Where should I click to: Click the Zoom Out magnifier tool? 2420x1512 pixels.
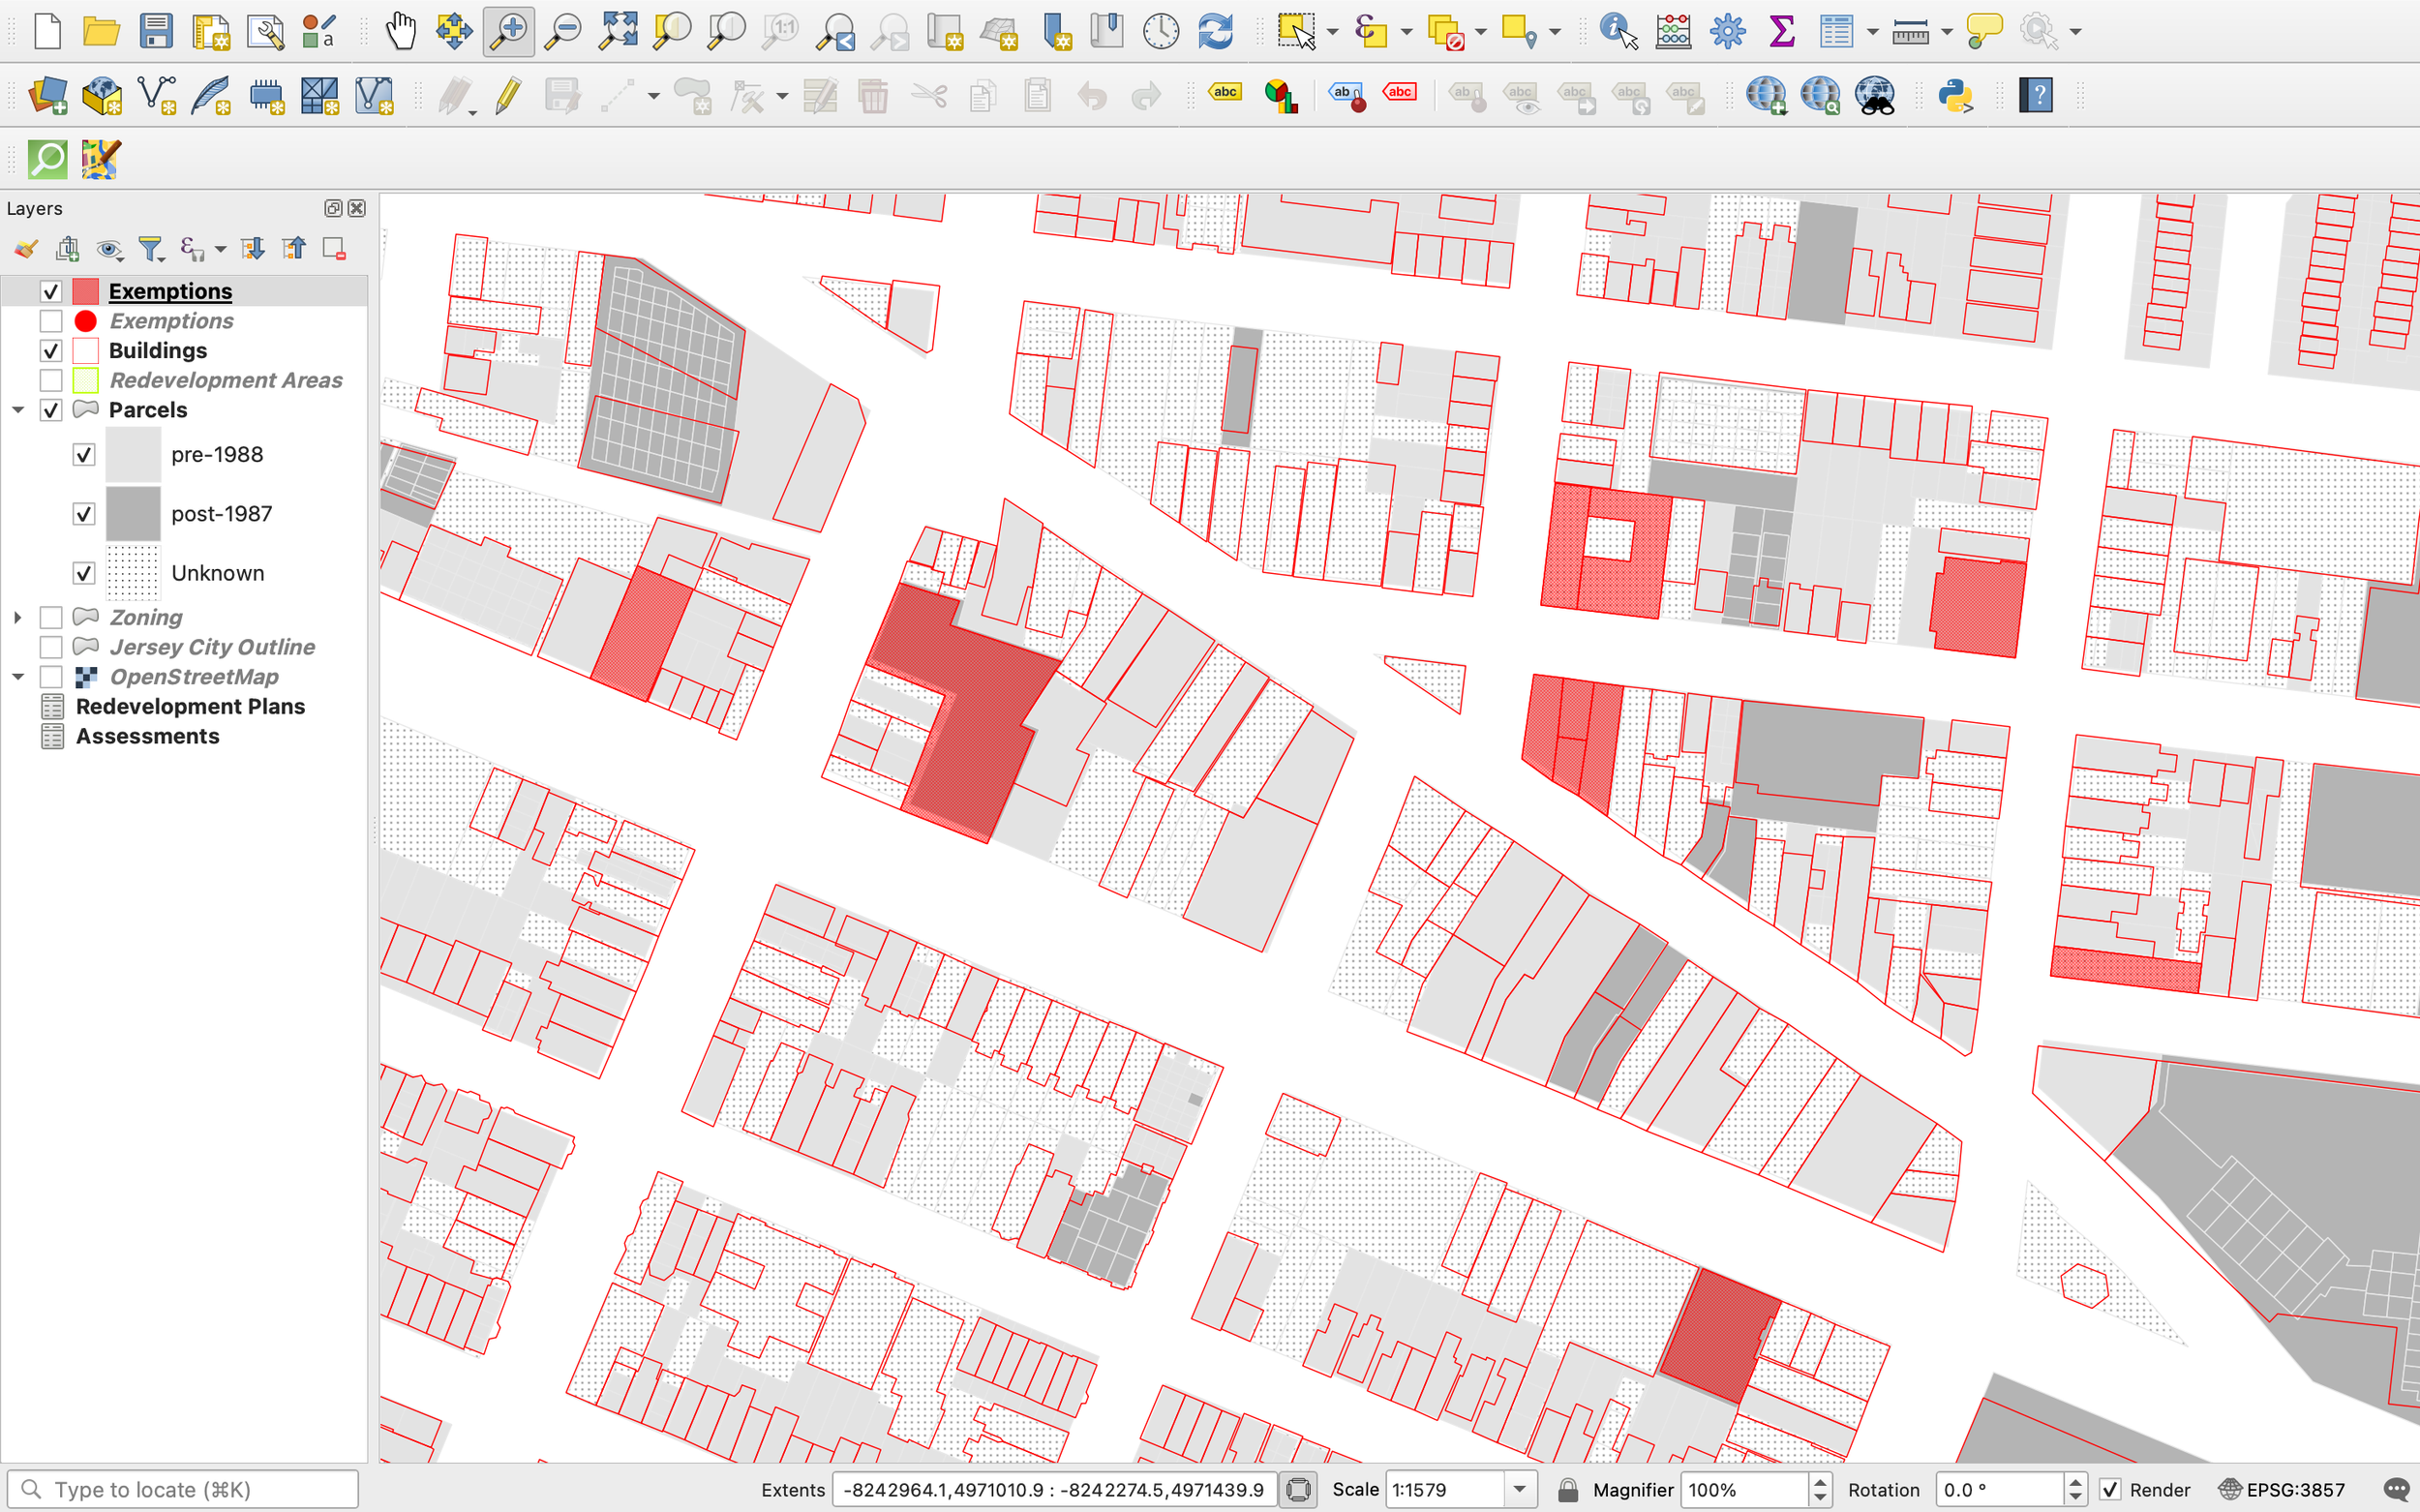(x=563, y=31)
